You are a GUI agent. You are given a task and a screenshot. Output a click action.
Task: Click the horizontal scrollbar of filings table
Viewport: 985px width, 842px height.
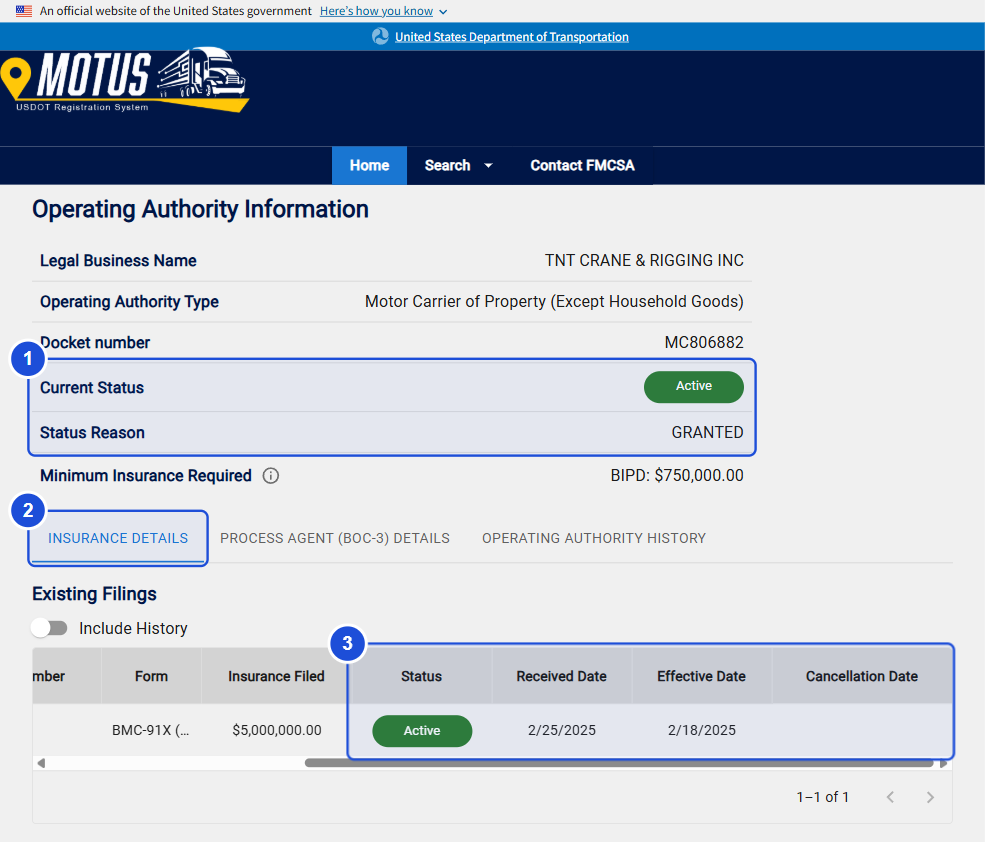coord(619,763)
